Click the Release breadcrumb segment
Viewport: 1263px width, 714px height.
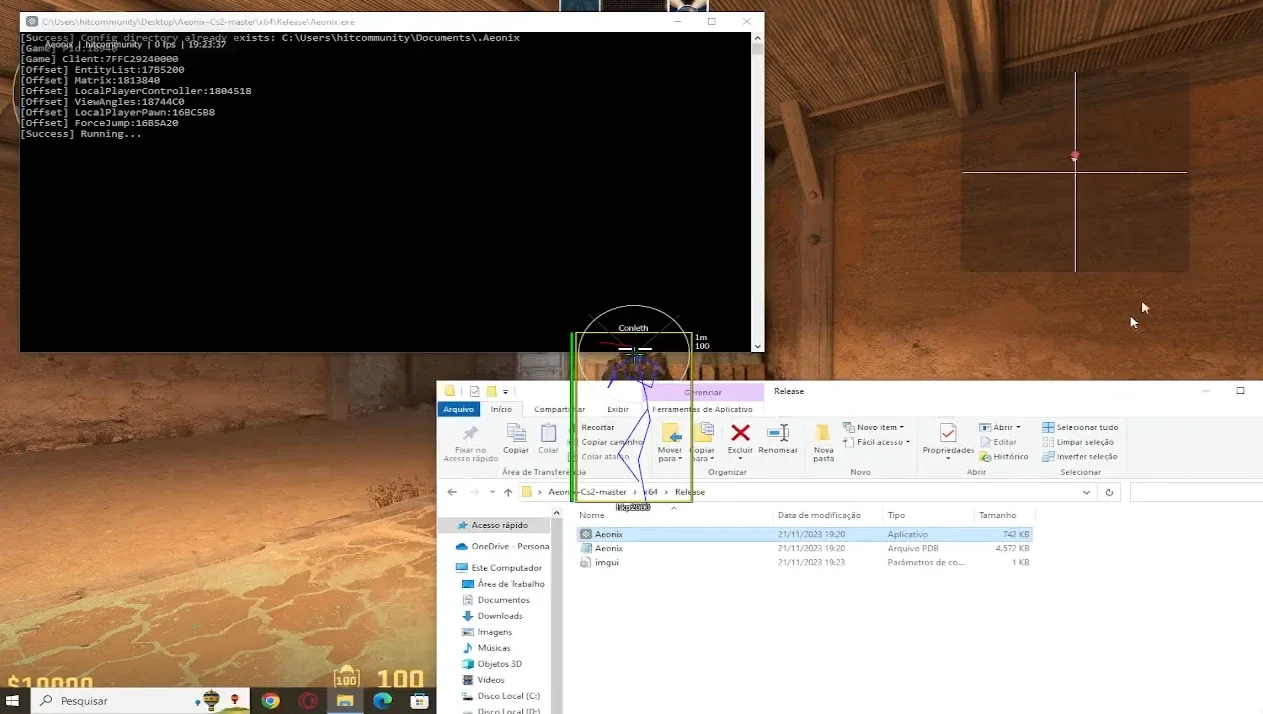tap(690, 492)
